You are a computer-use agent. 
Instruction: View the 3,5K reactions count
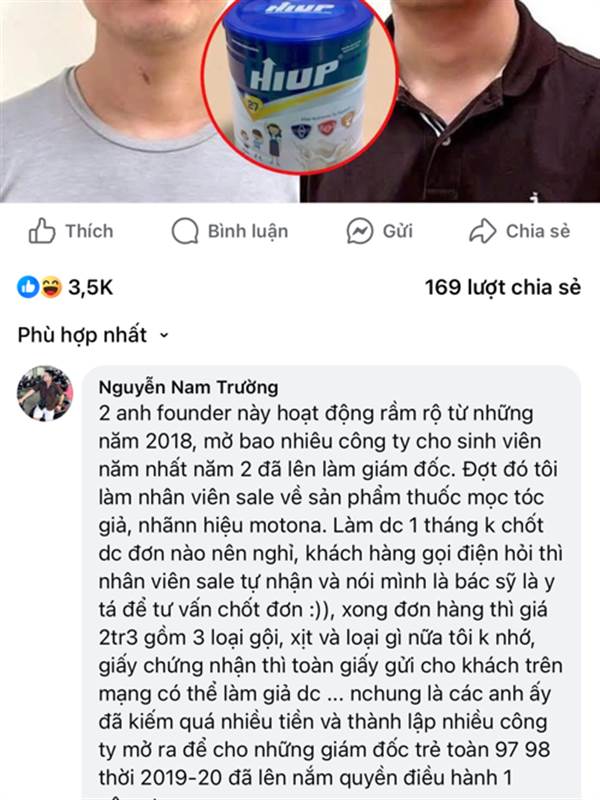coord(90,288)
